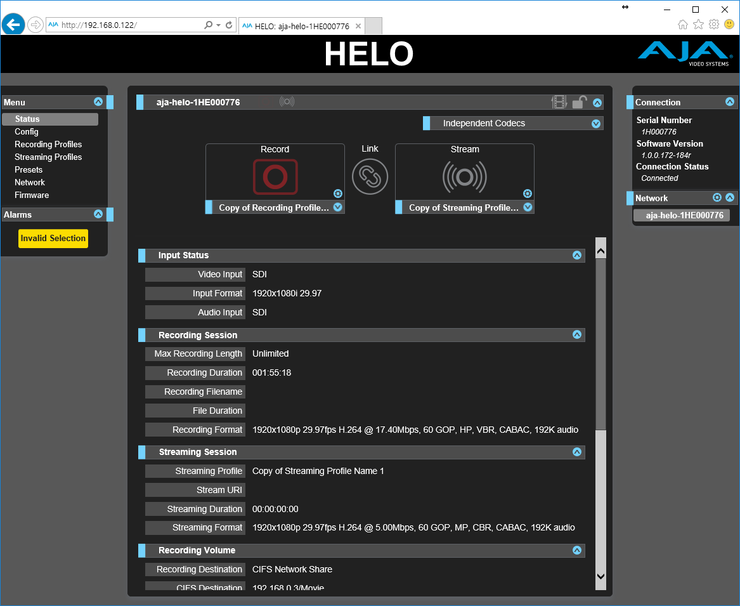
Task: Open a new browser tab
Action: tap(374, 26)
